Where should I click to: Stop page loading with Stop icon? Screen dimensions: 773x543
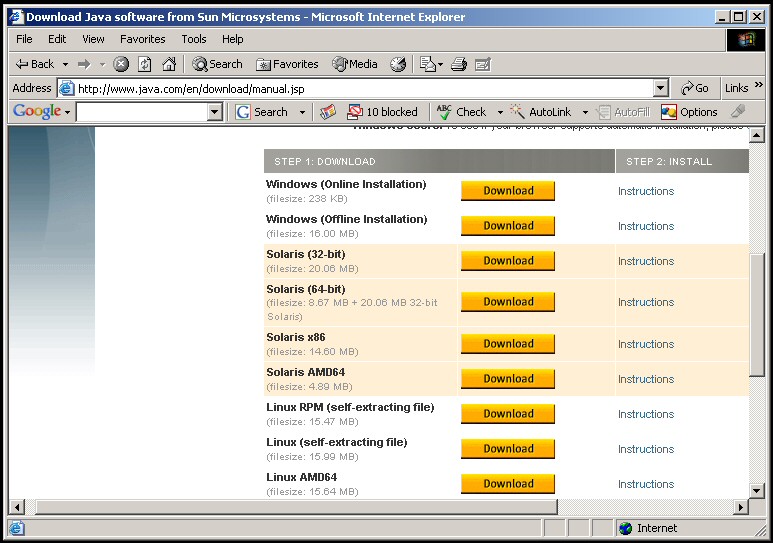[121, 64]
